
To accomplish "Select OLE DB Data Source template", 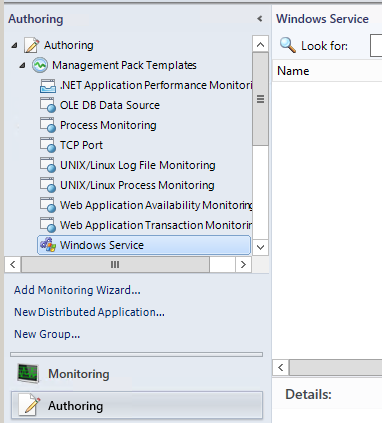I will 110,105.
